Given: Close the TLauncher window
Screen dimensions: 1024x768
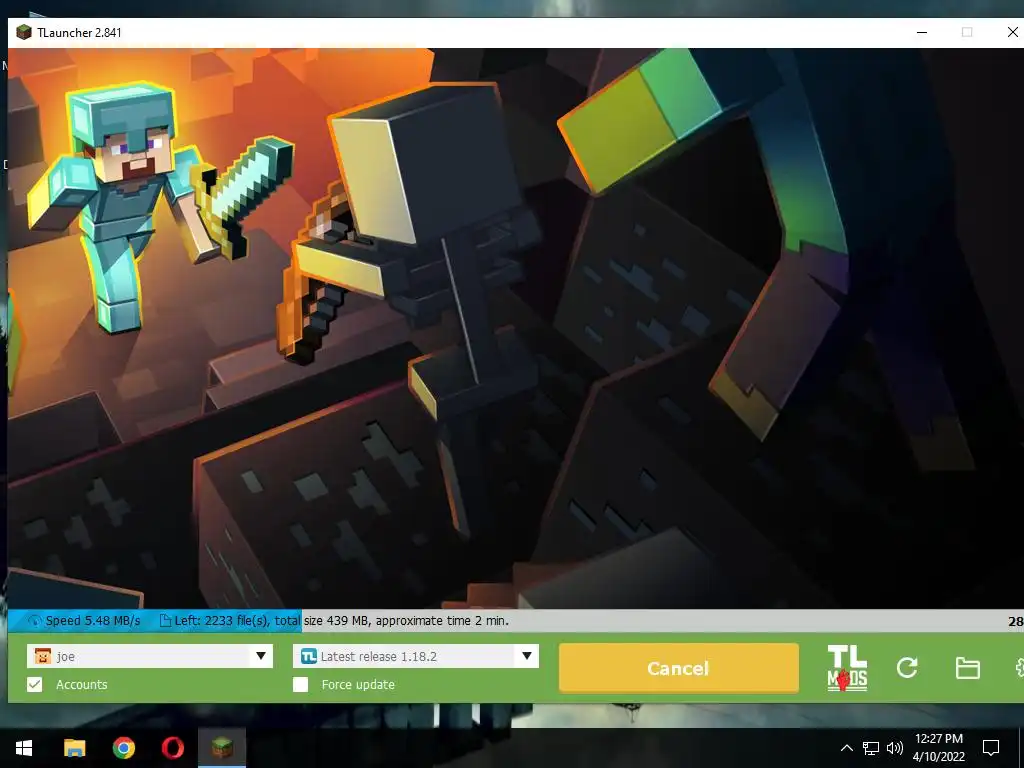Looking at the screenshot, I should [1012, 32].
